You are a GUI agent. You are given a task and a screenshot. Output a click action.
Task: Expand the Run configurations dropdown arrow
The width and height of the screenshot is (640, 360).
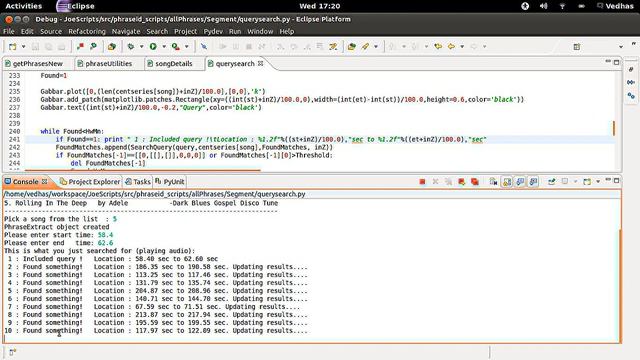coord(164,47)
